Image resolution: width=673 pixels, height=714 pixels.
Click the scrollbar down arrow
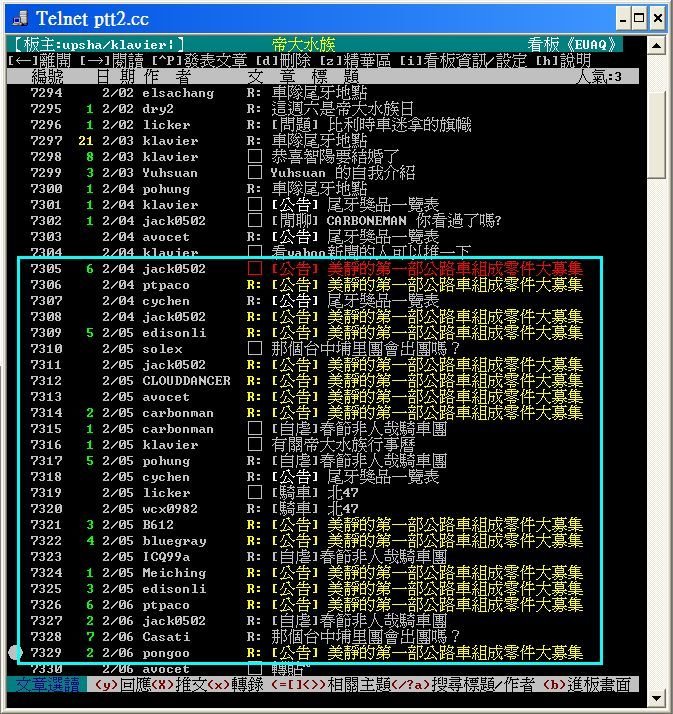[656, 698]
